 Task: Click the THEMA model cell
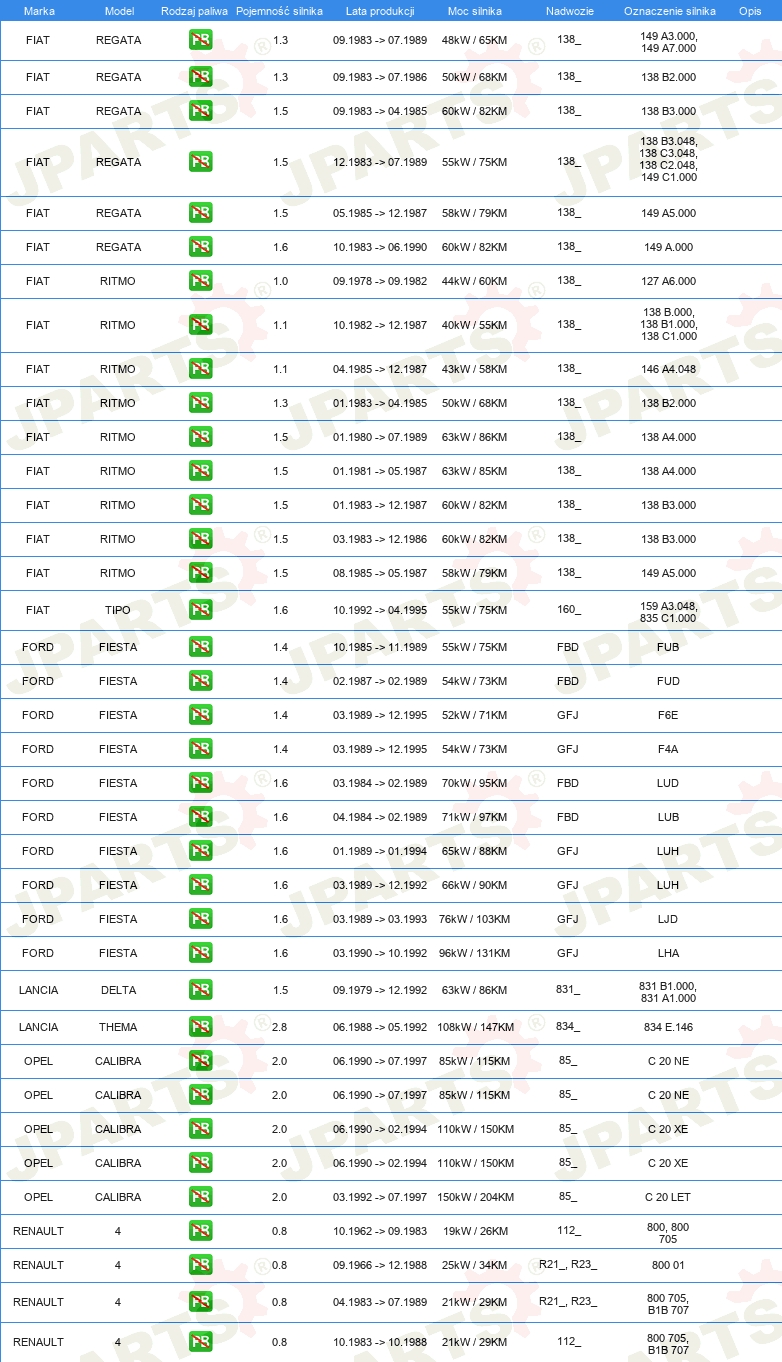[118, 1027]
